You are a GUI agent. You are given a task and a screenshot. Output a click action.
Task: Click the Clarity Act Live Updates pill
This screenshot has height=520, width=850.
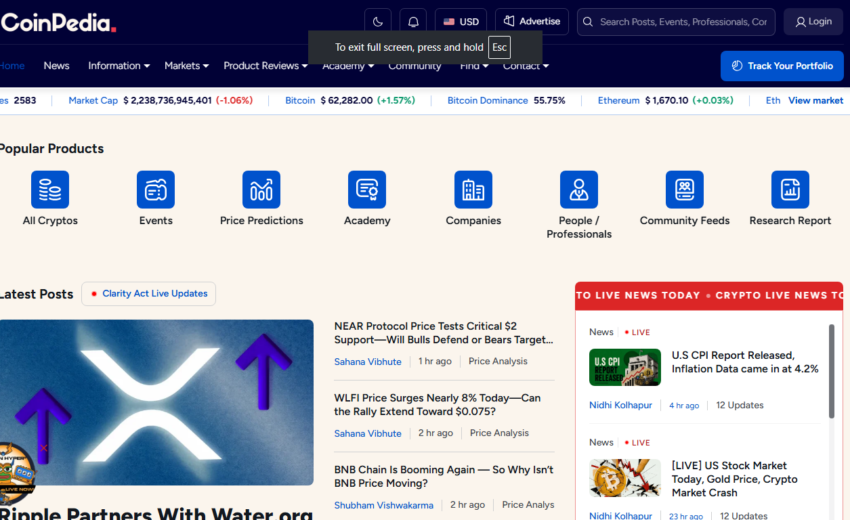tap(149, 293)
